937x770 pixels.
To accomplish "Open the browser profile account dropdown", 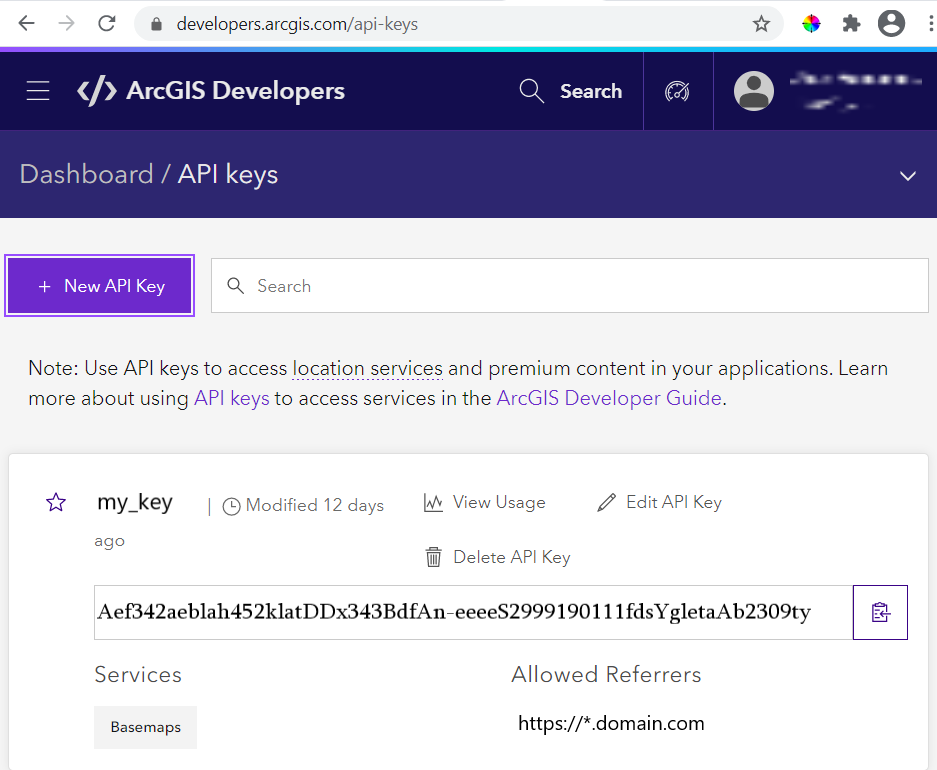I will pos(891,23).
